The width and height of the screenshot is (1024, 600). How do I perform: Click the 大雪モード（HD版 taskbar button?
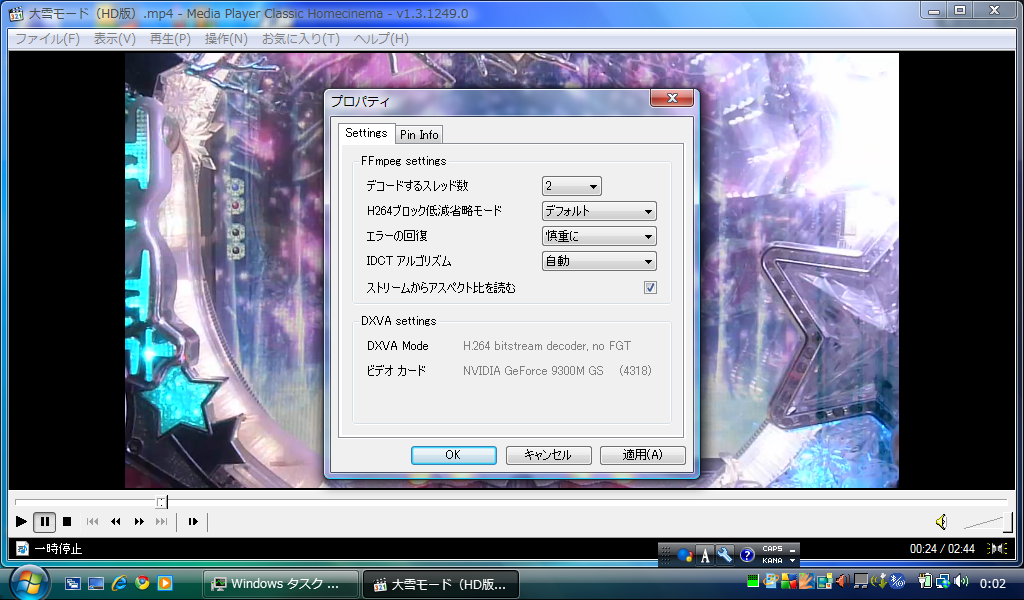[x=441, y=584]
